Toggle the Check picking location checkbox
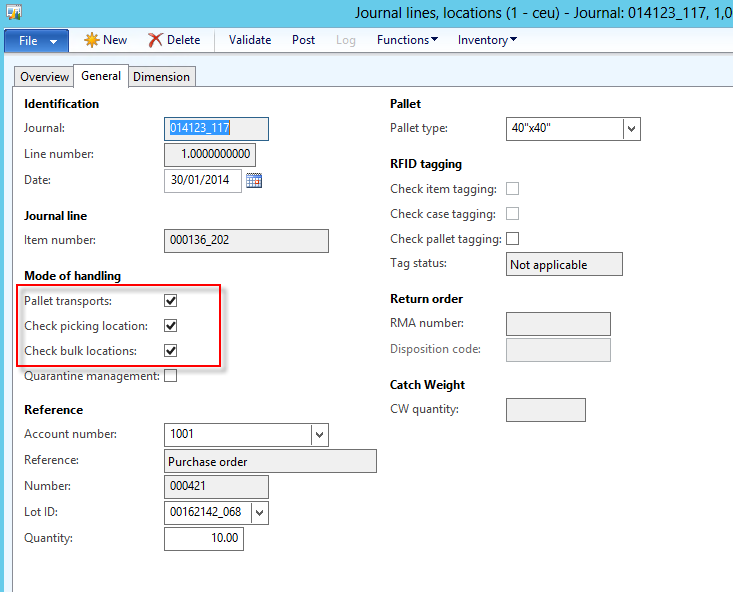This screenshot has height=592, width=733. (171, 326)
